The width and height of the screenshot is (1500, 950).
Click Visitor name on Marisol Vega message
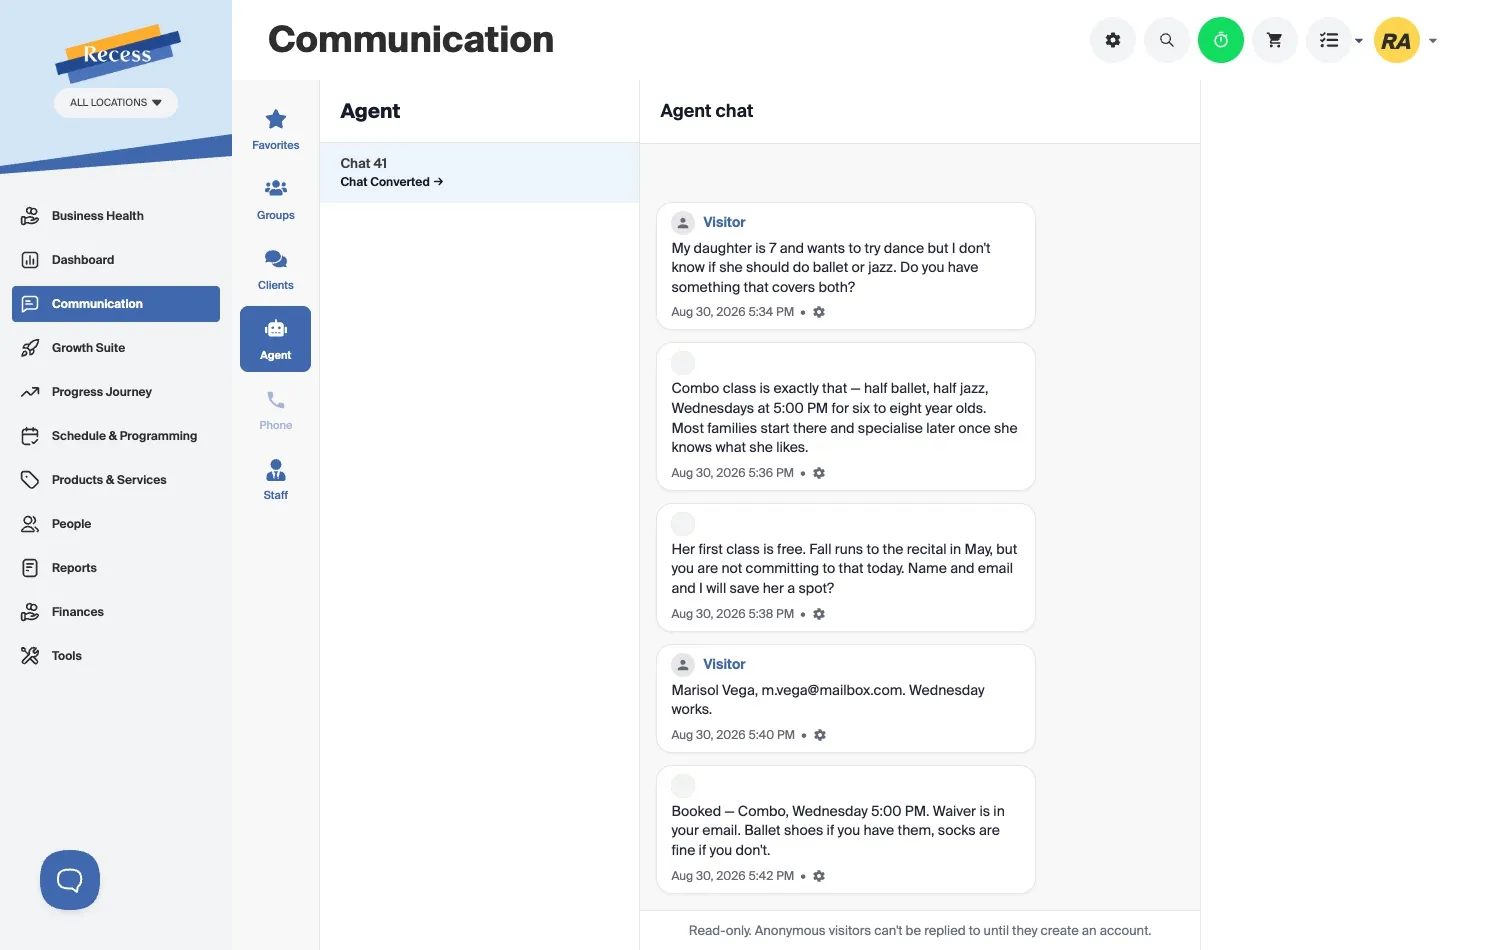point(724,664)
